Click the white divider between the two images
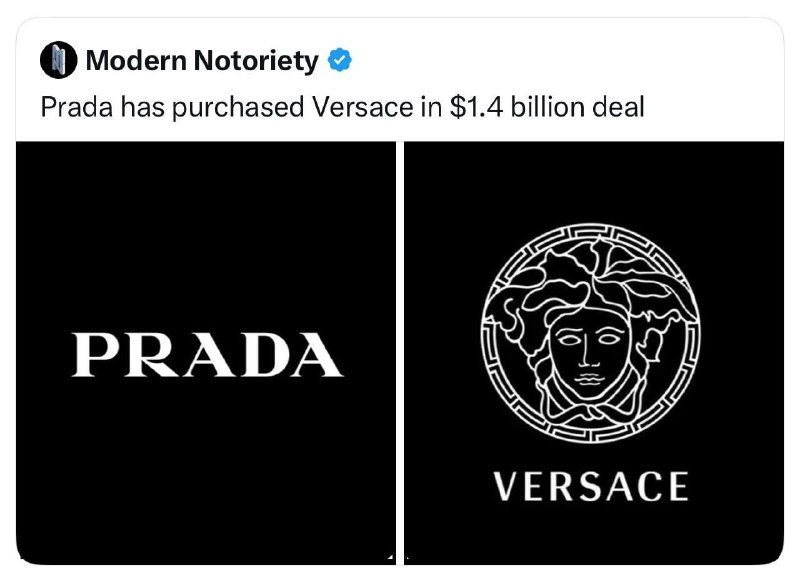Screen dimensions: 800x576 [x=400, y=350]
